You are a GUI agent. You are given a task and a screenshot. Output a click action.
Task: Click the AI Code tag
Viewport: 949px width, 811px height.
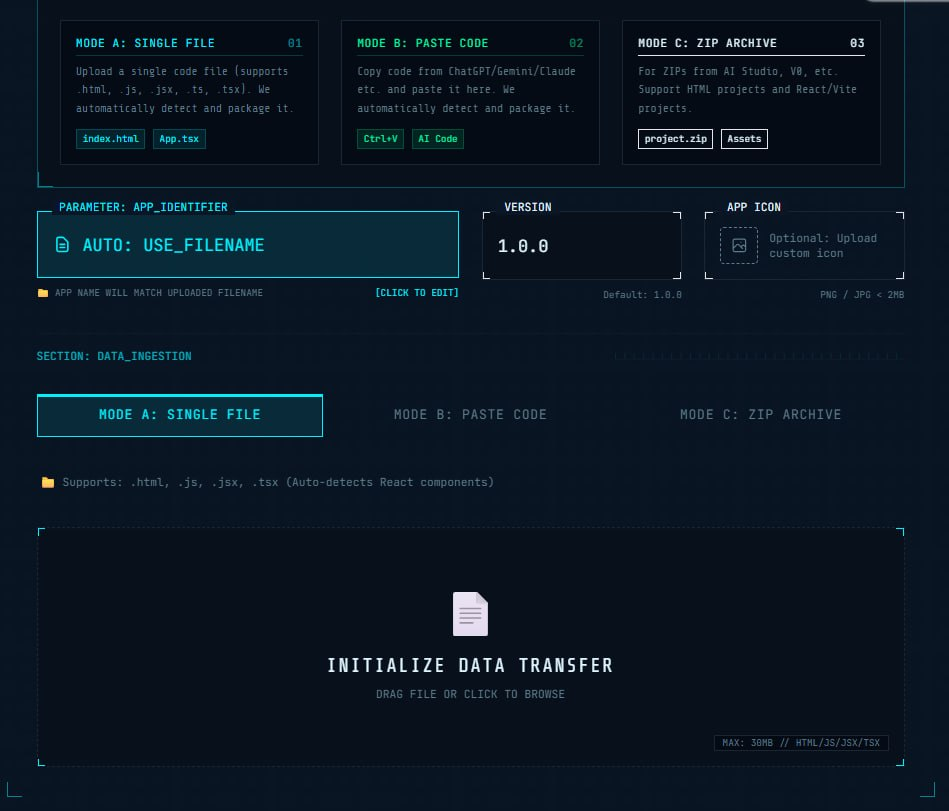[437, 139]
